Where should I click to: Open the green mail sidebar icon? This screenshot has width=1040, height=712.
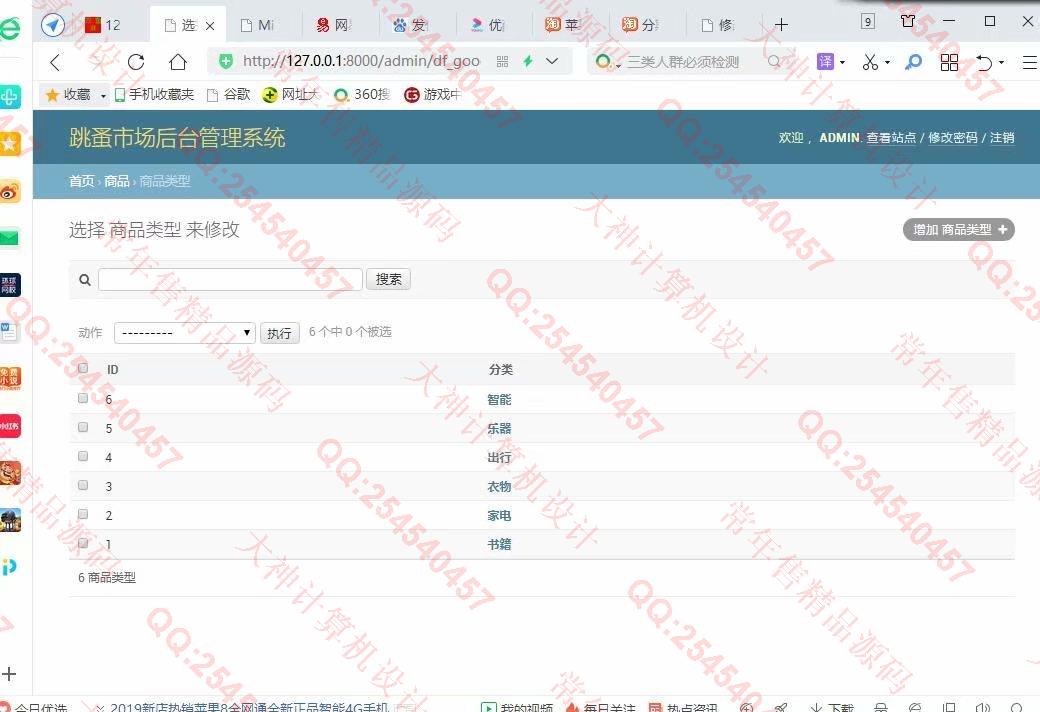pos(10,238)
